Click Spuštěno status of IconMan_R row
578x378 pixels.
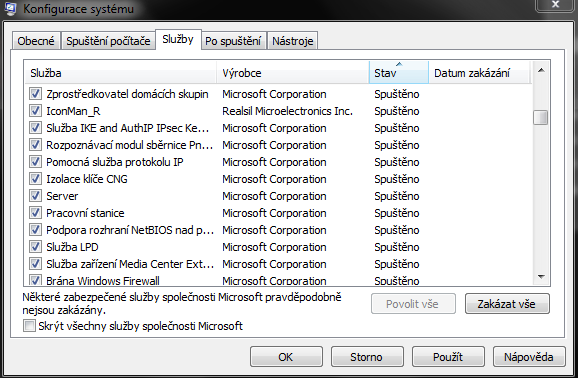397,111
